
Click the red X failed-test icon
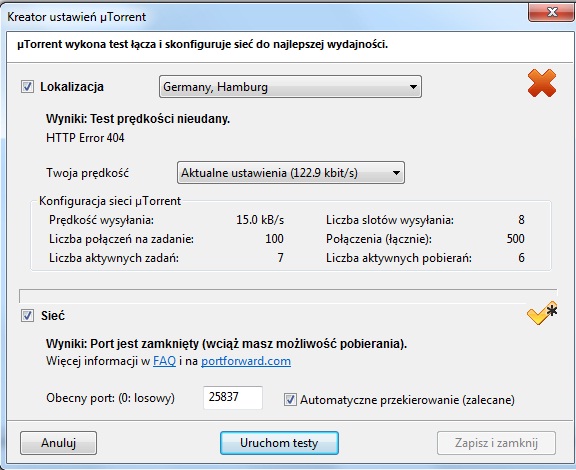click(542, 83)
